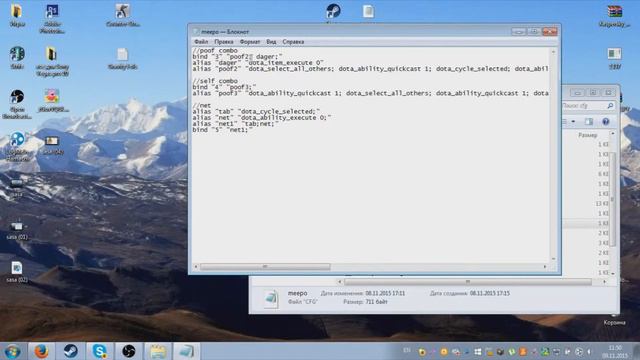
Task: Click the Notepad horizontal scrollbar thumb
Action: (x=265, y=267)
